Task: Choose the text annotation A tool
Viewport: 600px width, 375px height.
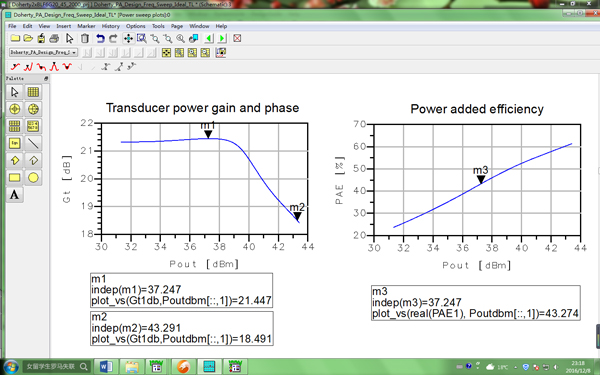Action: pos(15,195)
